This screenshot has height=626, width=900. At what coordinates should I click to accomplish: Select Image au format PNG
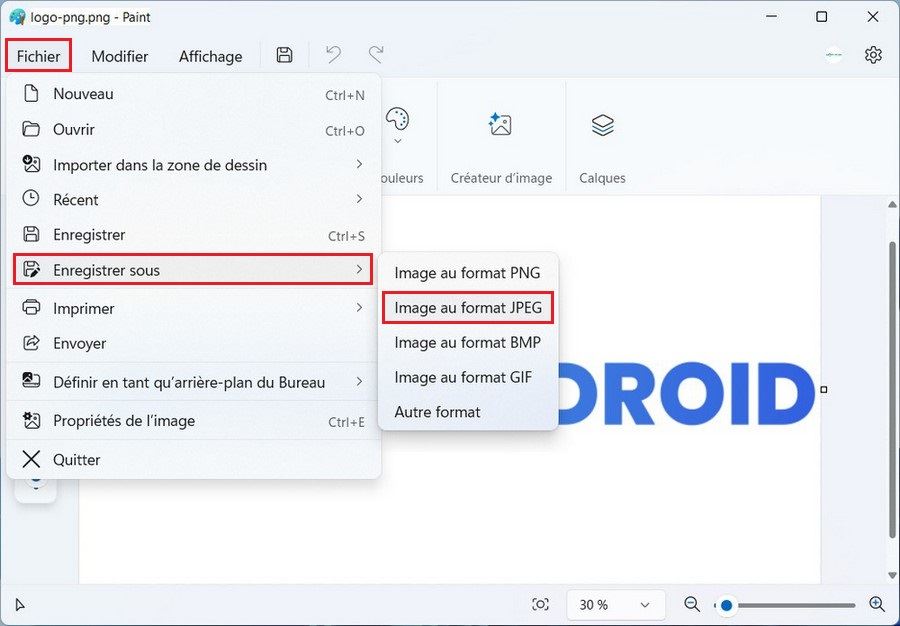pyautogui.click(x=467, y=272)
